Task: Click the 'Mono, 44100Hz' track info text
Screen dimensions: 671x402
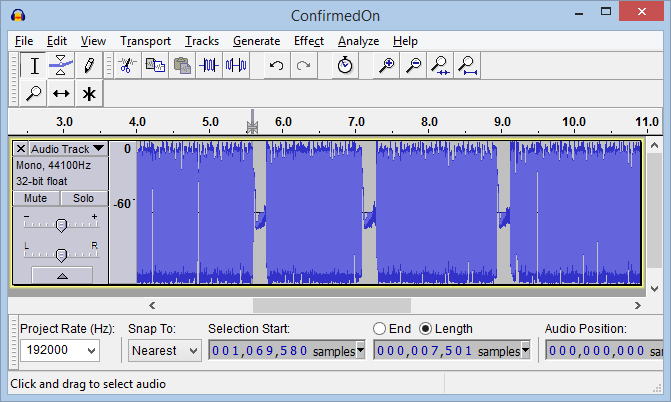Action: coord(53,165)
